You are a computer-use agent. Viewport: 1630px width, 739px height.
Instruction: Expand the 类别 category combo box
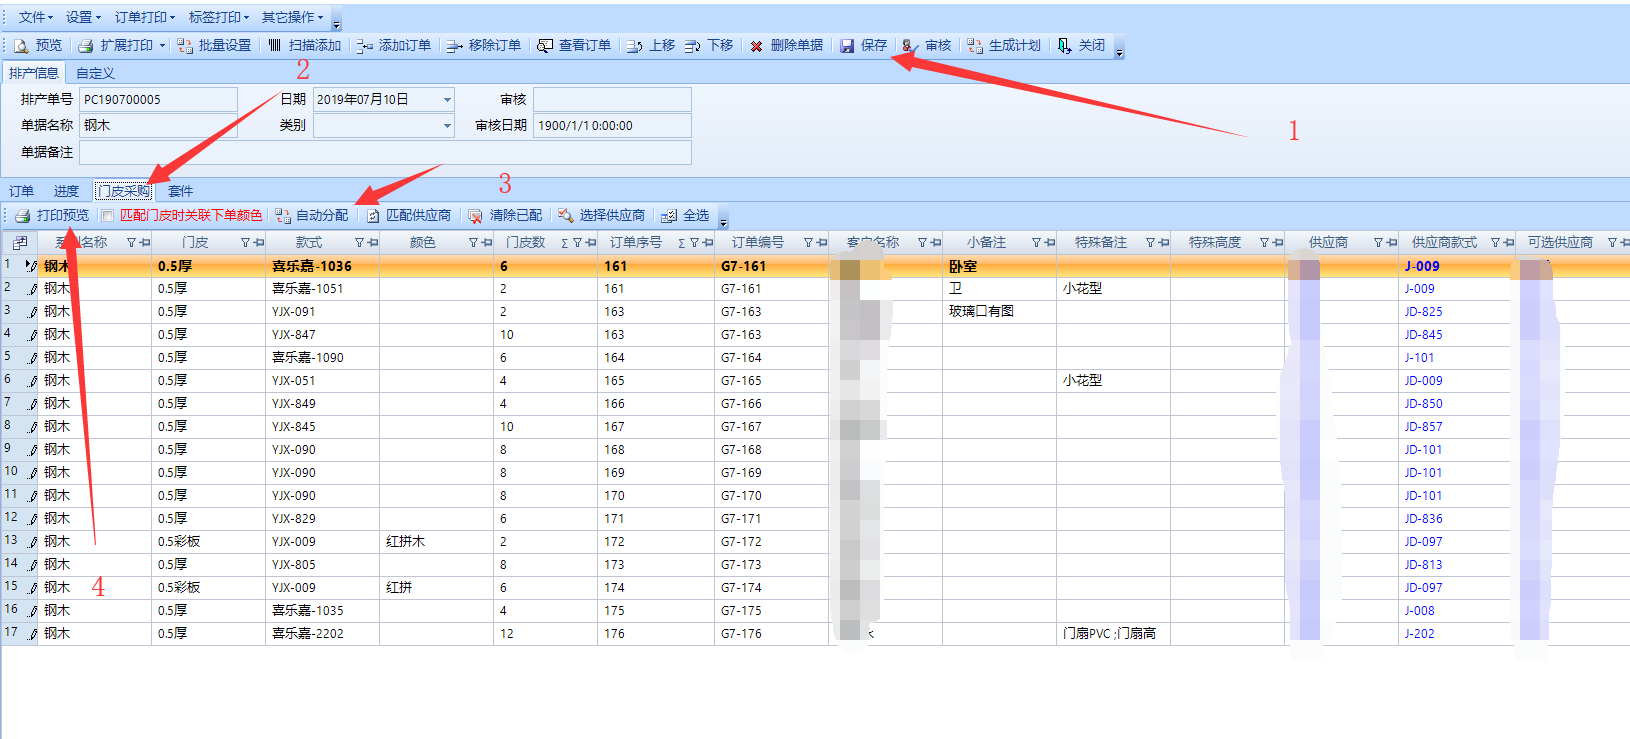447,126
